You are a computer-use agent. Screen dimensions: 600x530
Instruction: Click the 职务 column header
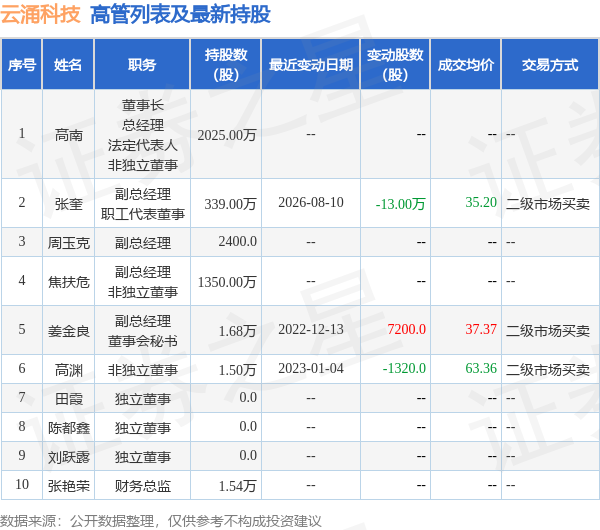point(142,64)
